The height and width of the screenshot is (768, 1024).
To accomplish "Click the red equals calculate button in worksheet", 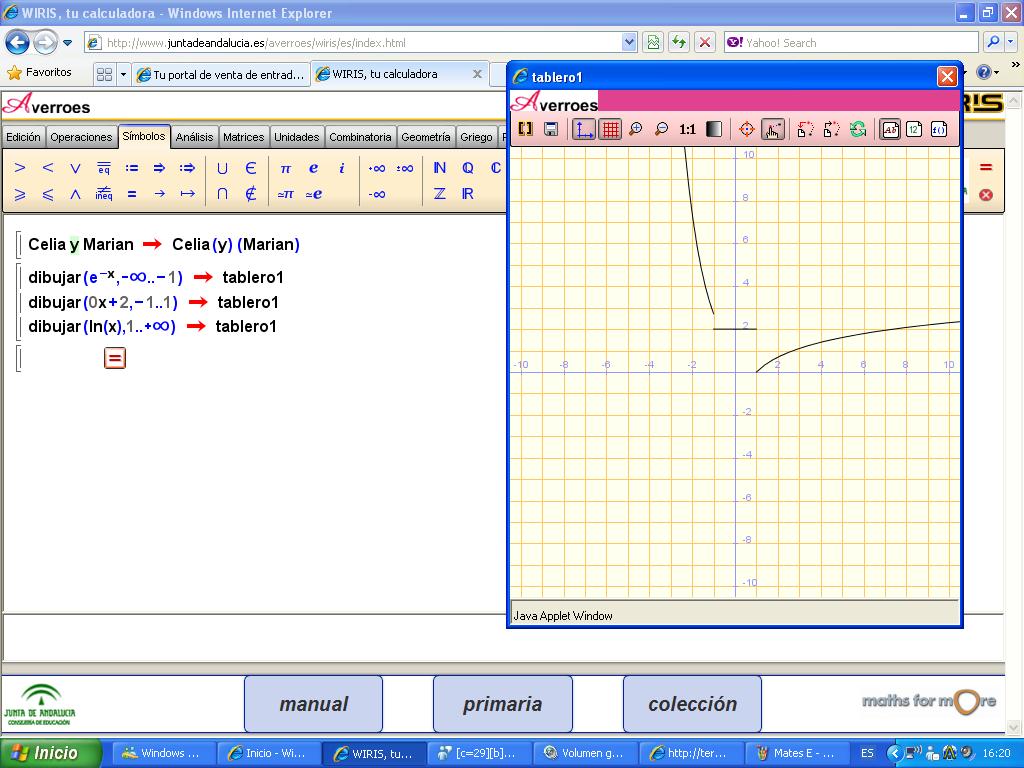I will 115,358.
